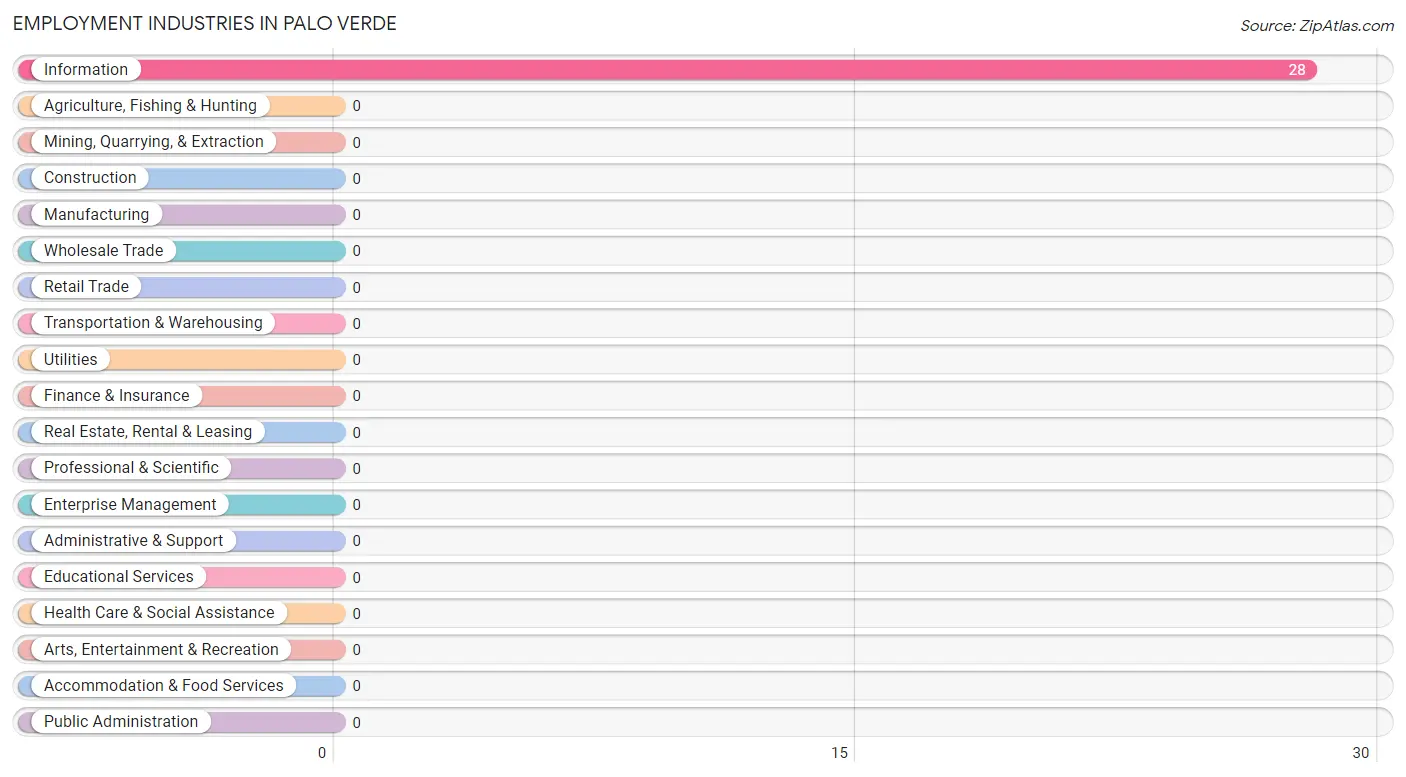The image size is (1406, 777).
Task: Select the Finance & Insurance label
Action: coord(116,396)
